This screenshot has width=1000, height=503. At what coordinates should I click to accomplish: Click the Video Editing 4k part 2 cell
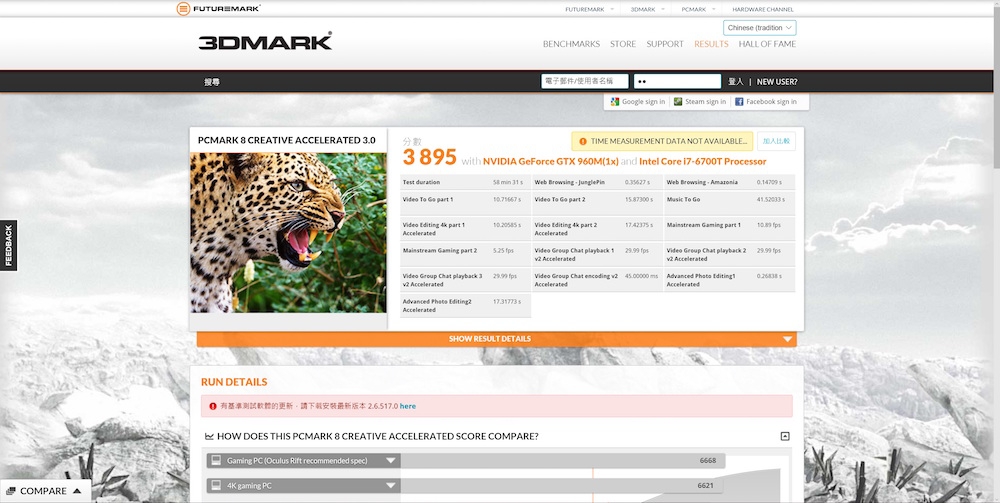[x=597, y=229]
